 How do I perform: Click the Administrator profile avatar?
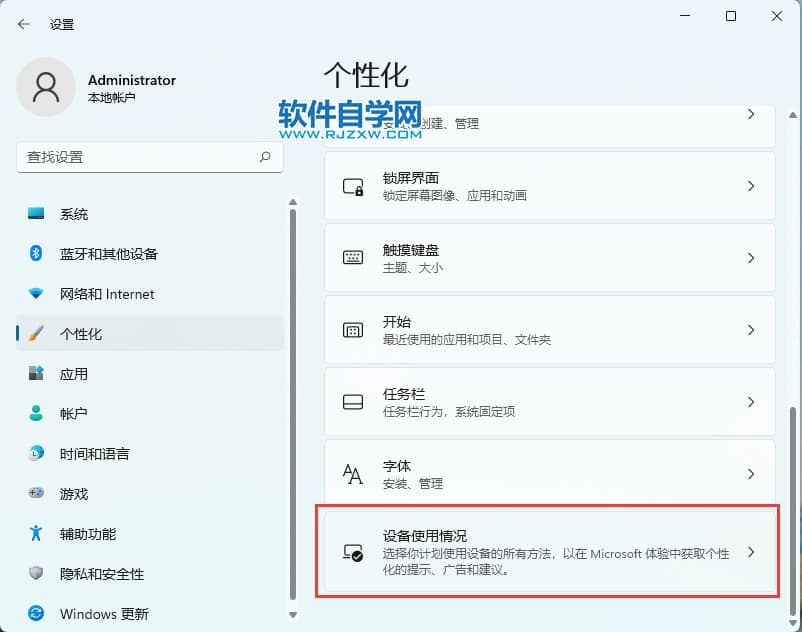(x=46, y=87)
